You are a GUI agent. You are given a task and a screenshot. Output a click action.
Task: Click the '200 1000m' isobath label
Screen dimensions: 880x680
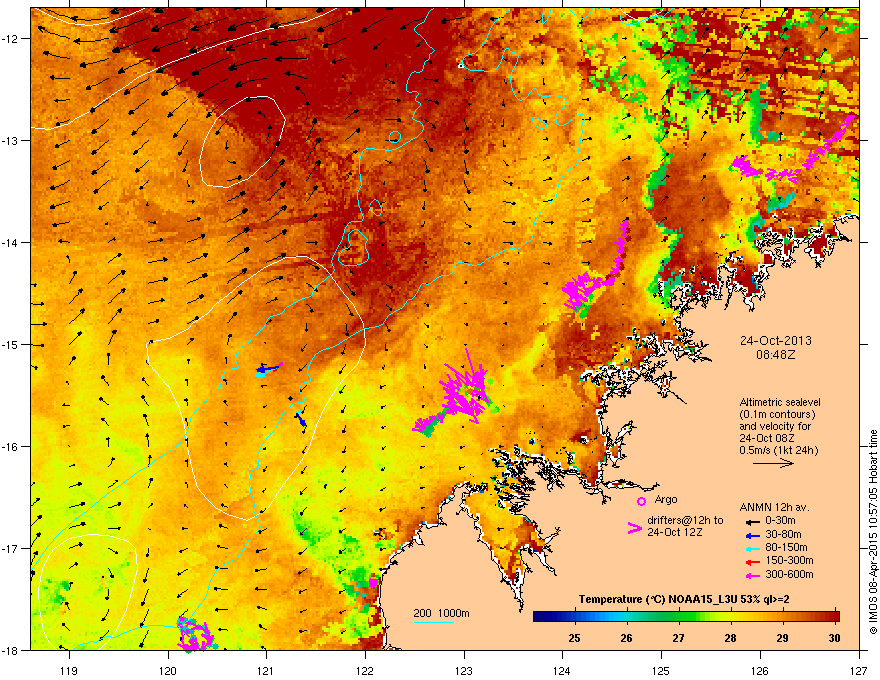(x=441, y=613)
